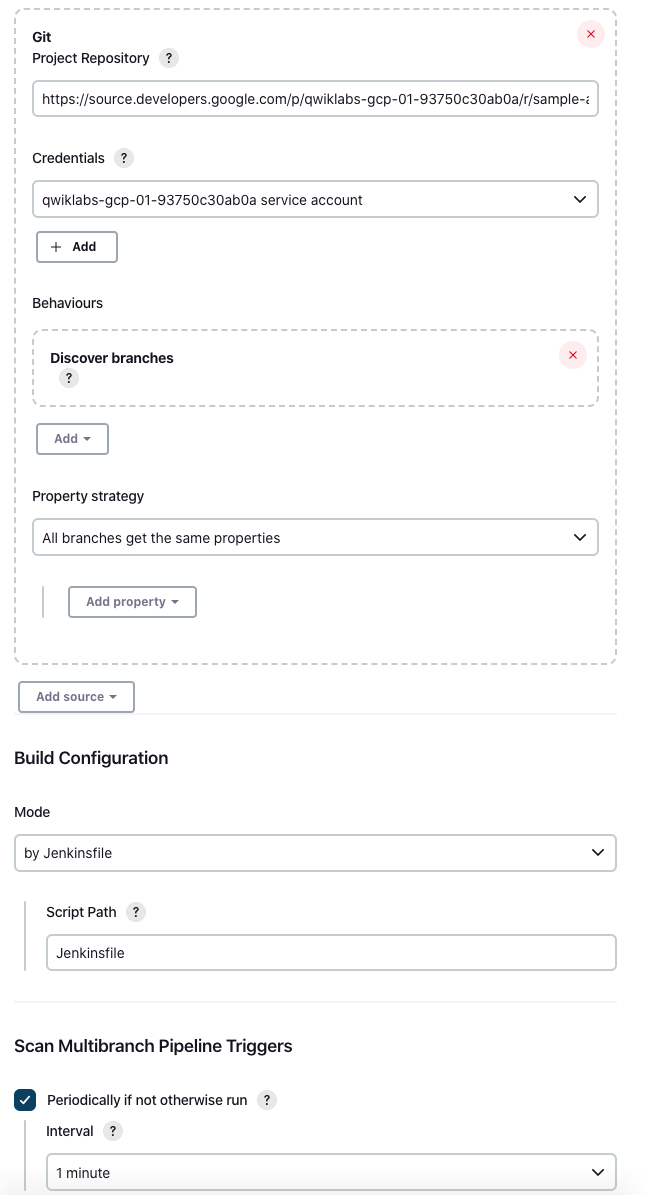Open the Credentials service account dropdown
Screen dimensions: 649x1199
[315, 200]
